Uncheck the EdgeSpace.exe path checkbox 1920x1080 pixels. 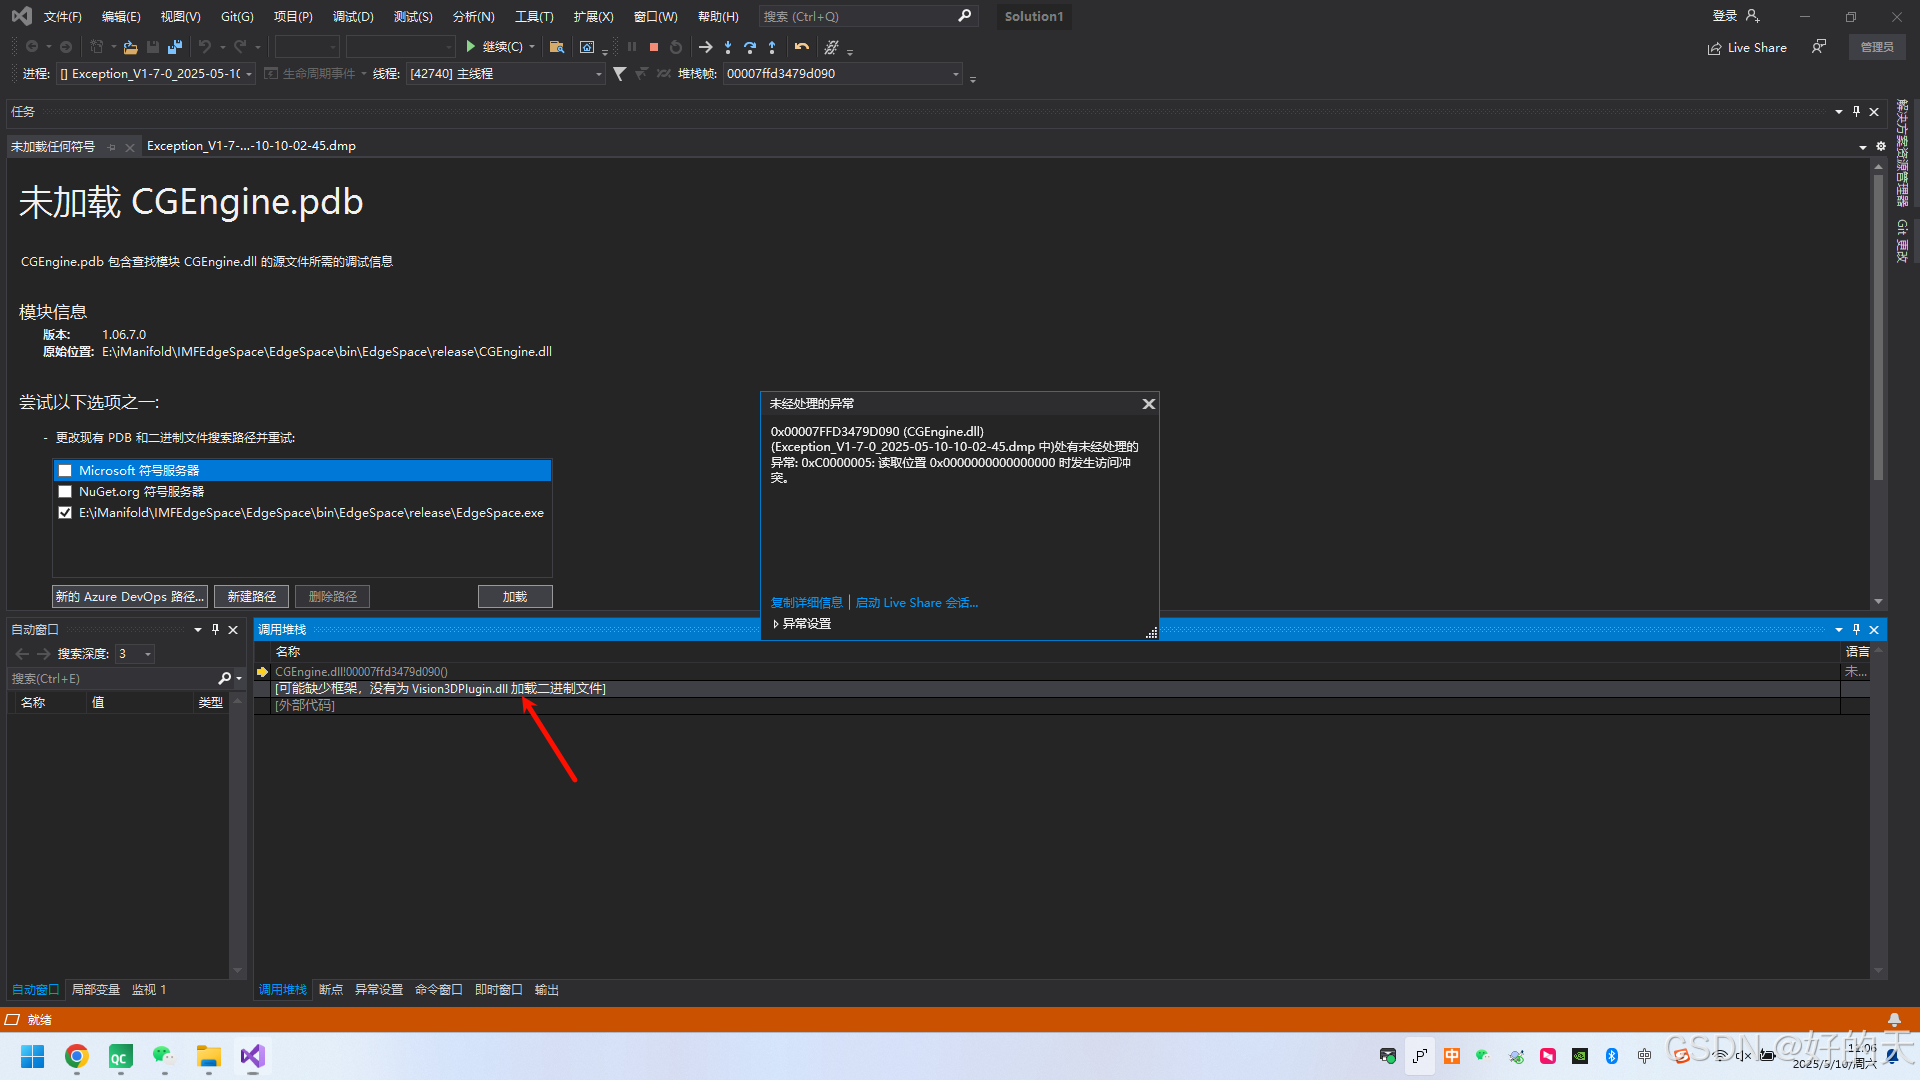point(65,513)
